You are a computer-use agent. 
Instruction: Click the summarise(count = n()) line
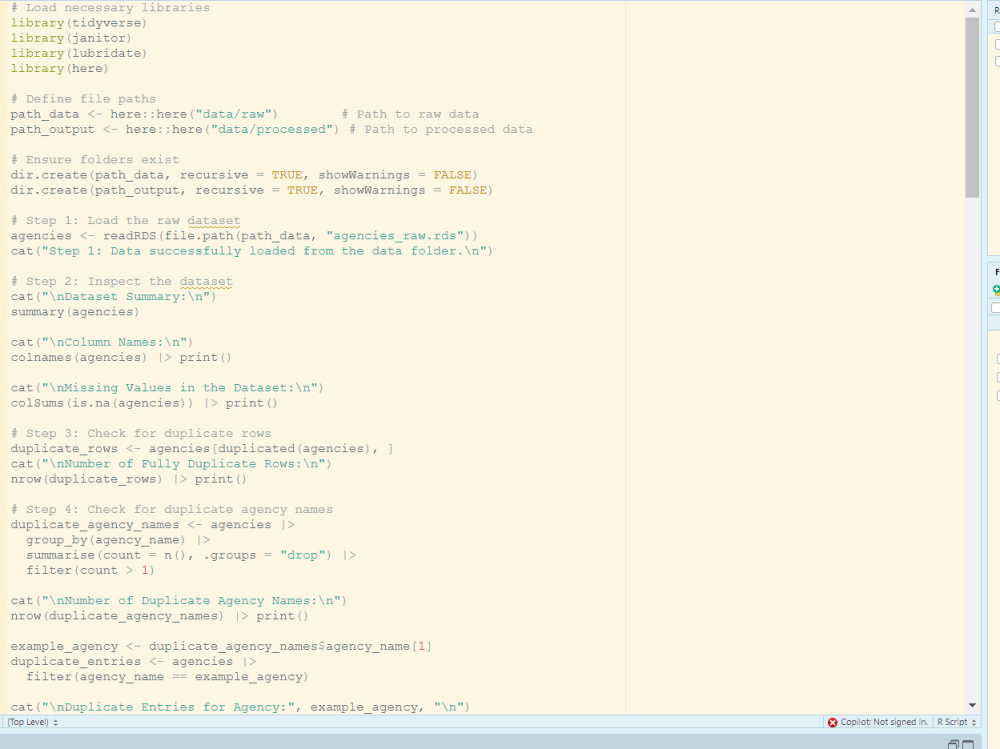[191, 555]
